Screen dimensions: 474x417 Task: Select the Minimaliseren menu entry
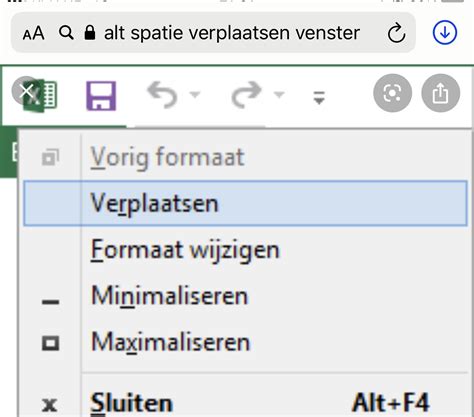pos(245,296)
